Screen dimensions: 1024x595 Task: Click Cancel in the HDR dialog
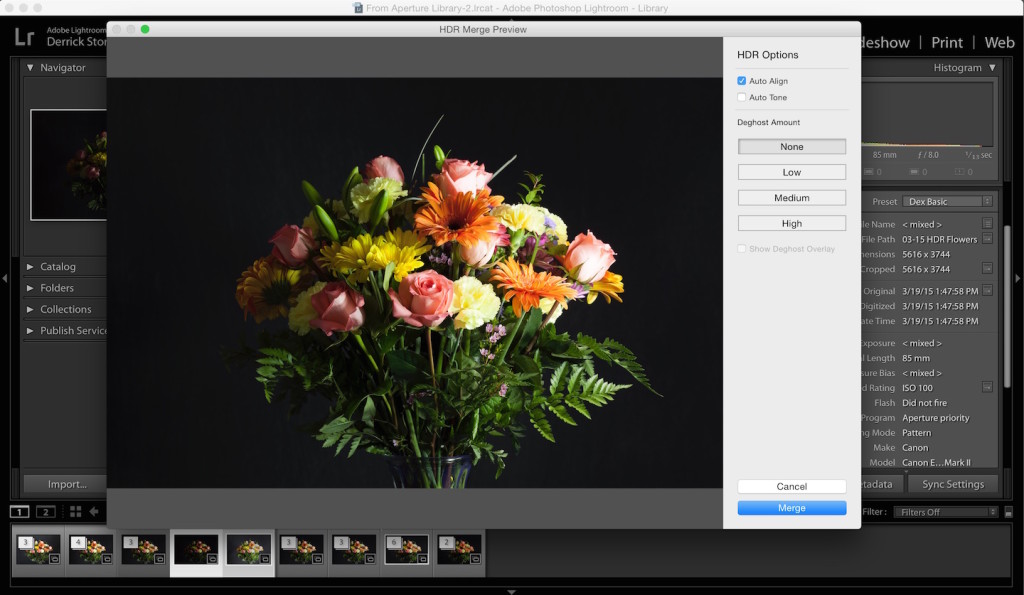pos(791,487)
